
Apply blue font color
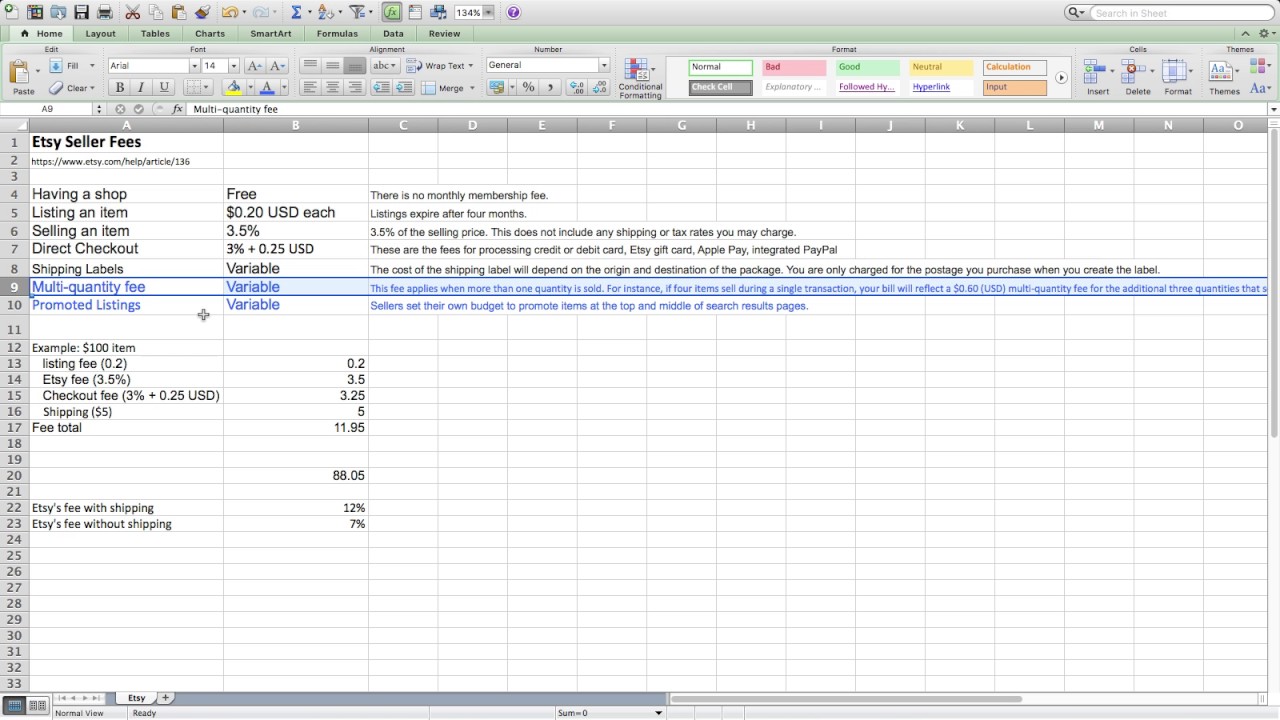(266, 88)
